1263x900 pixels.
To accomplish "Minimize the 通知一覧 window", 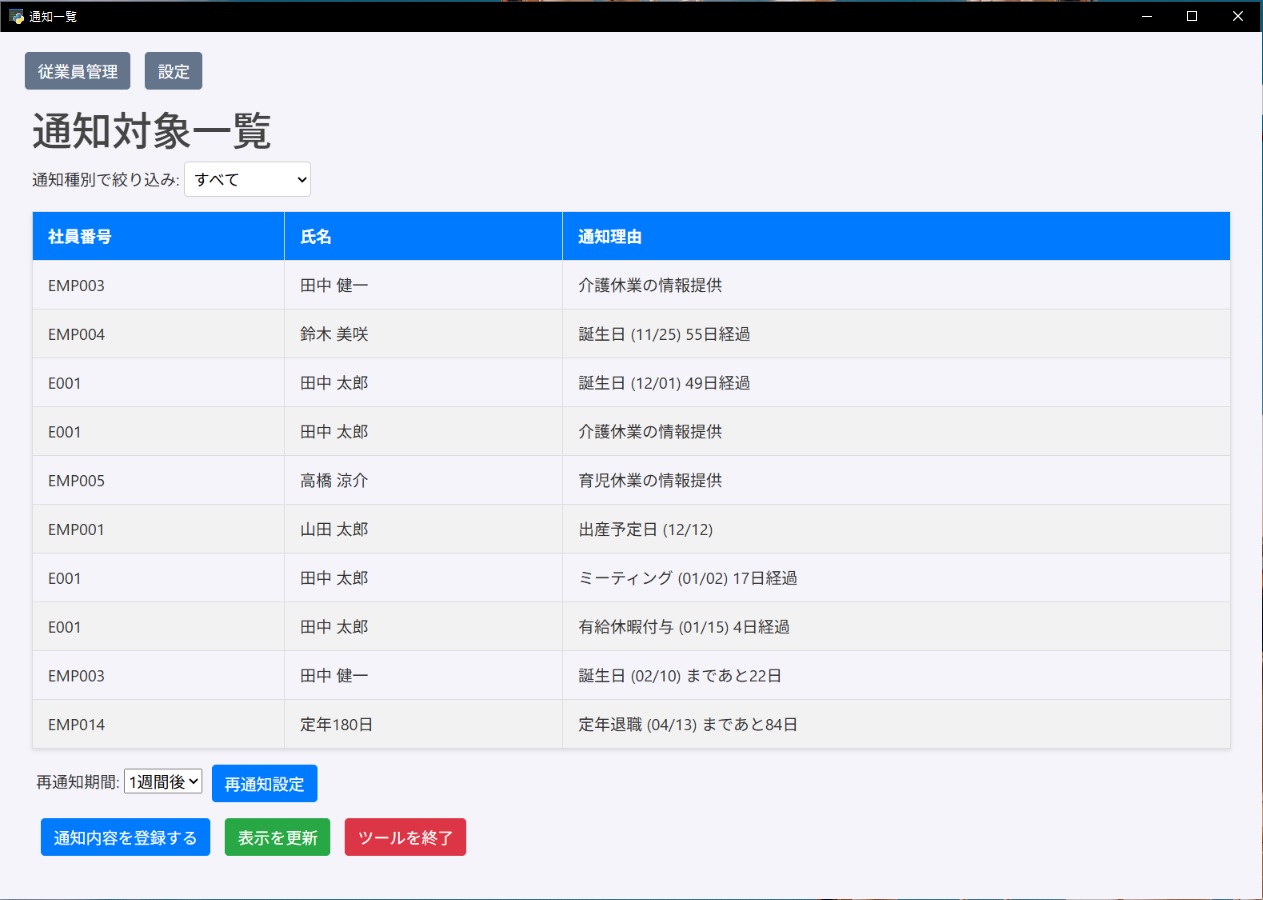I will [1146, 16].
